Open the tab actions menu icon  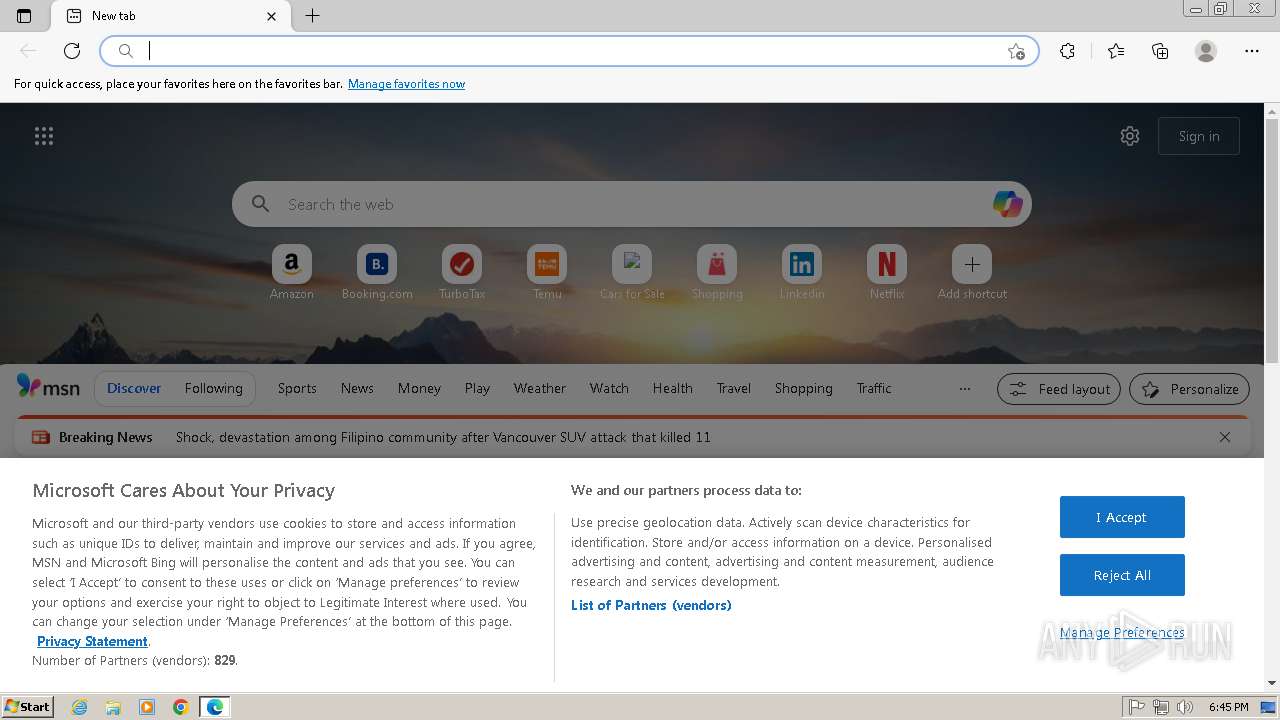coord(24,16)
